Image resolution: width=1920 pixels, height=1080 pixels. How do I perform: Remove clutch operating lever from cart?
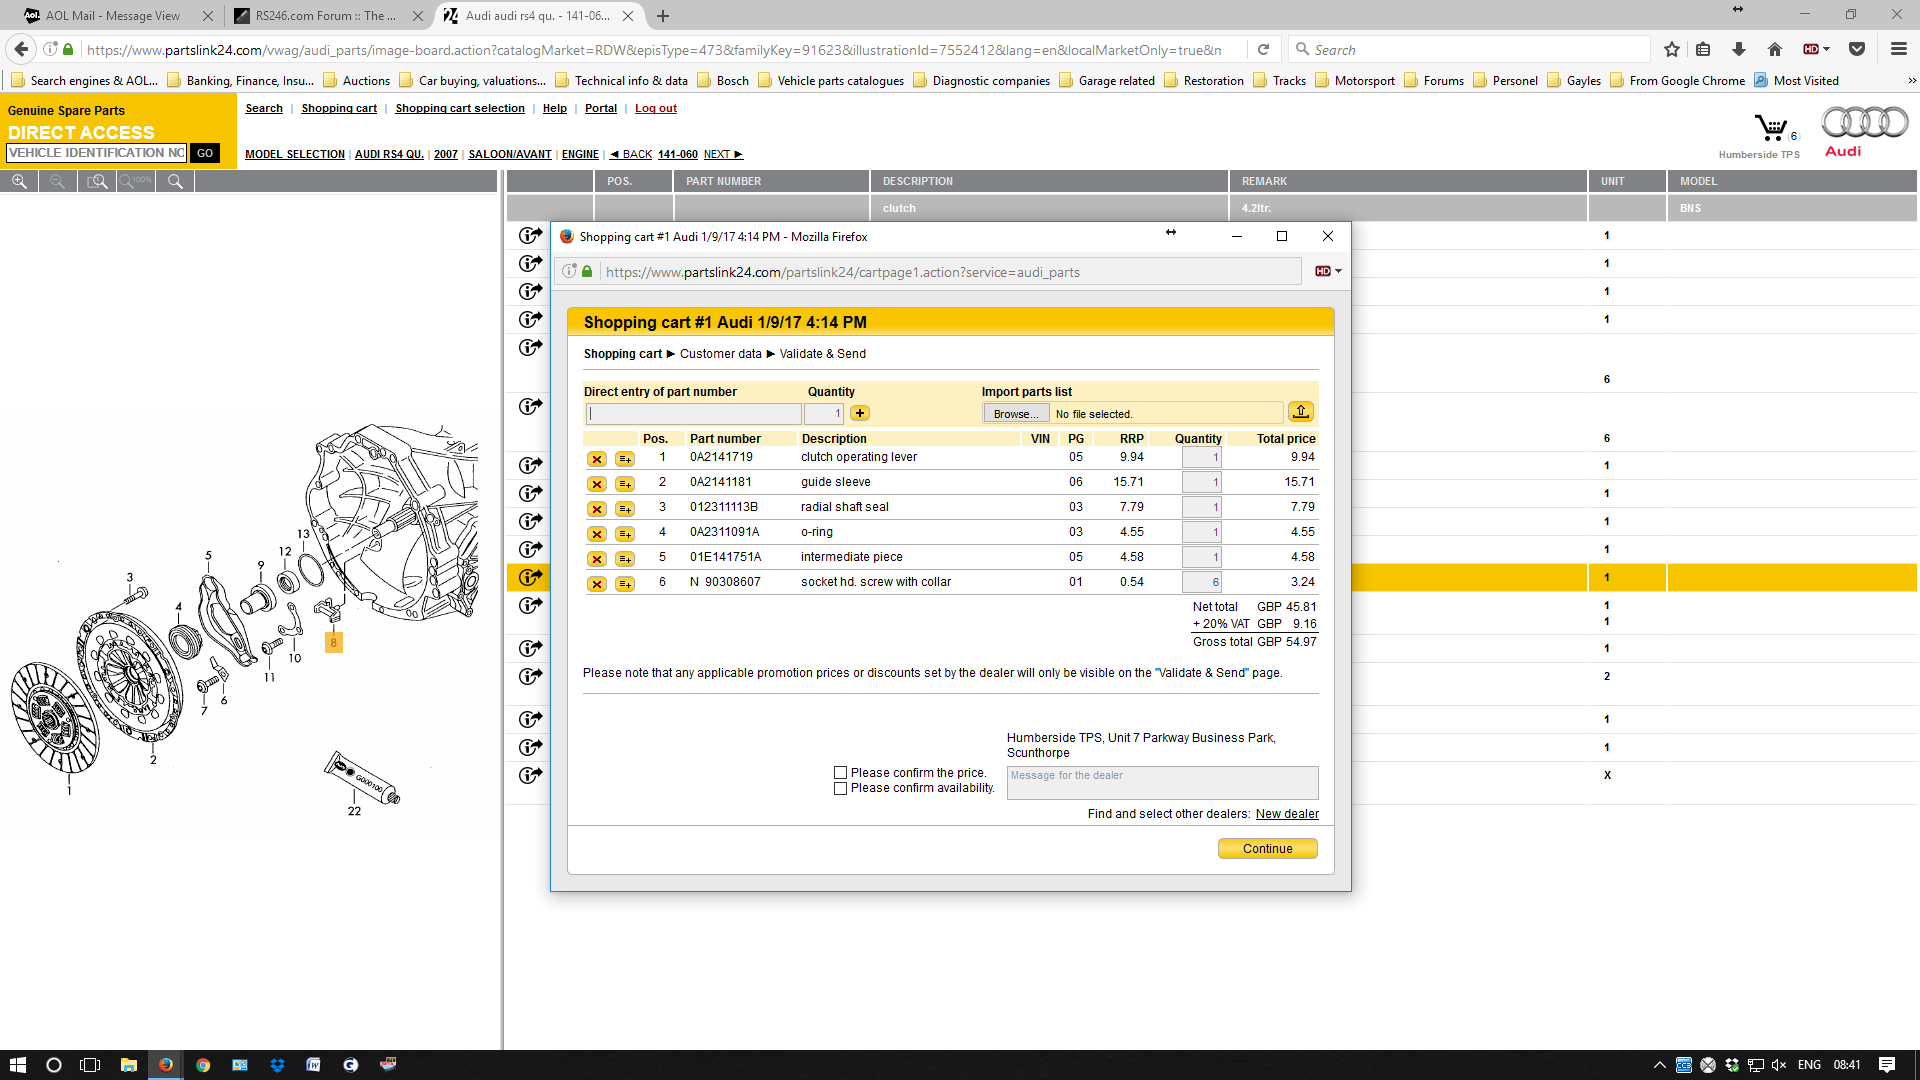pos(597,459)
